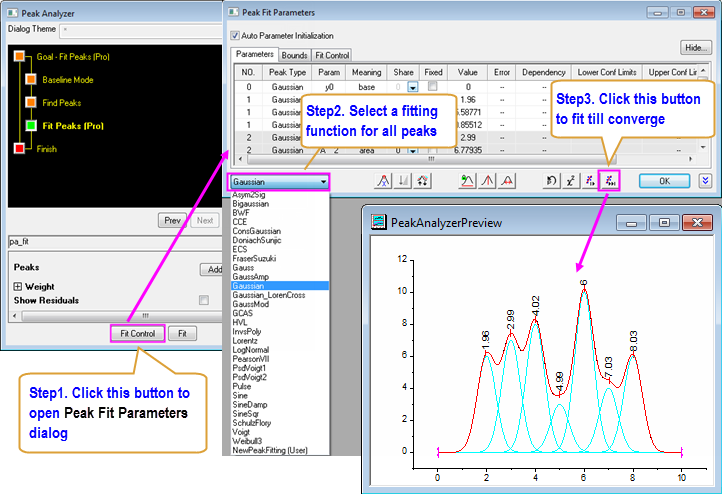Switch to the Bounds tab

tap(294, 56)
